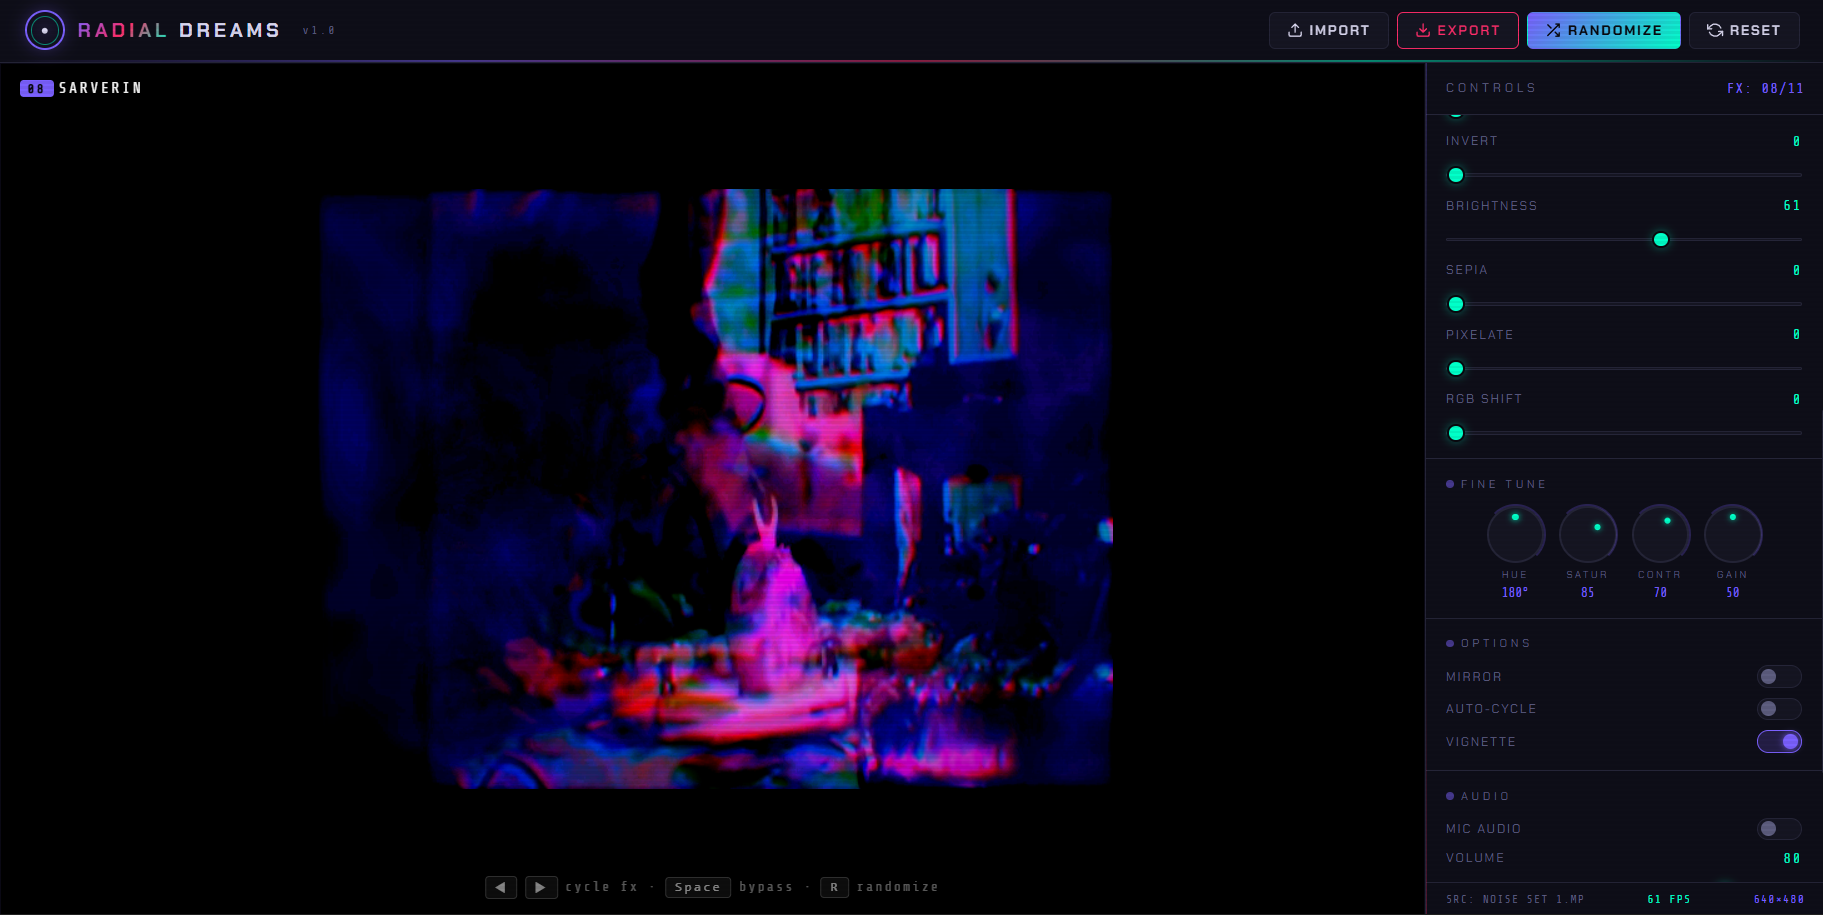The height and width of the screenshot is (915, 1823).
Task: Click the 08 effect number badge
Action: pyautogui.click(x=36, y=89)
